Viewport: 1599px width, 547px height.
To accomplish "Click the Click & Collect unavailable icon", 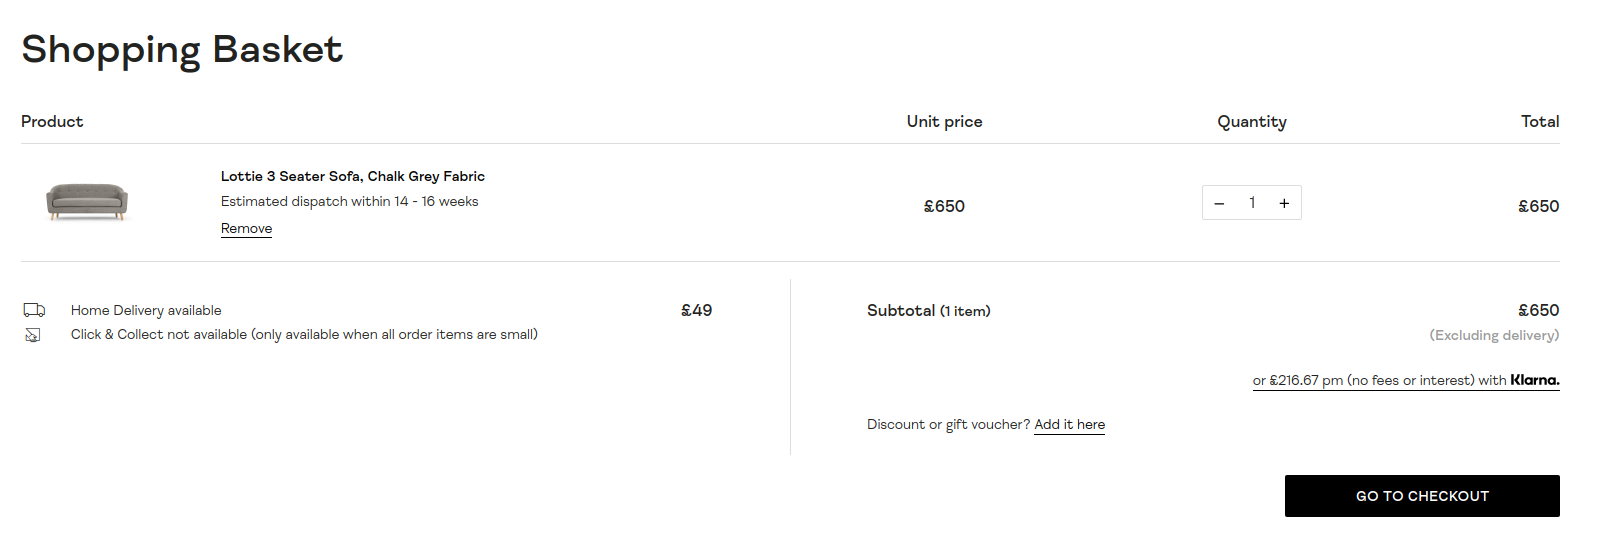I will [x=33, y=335].
